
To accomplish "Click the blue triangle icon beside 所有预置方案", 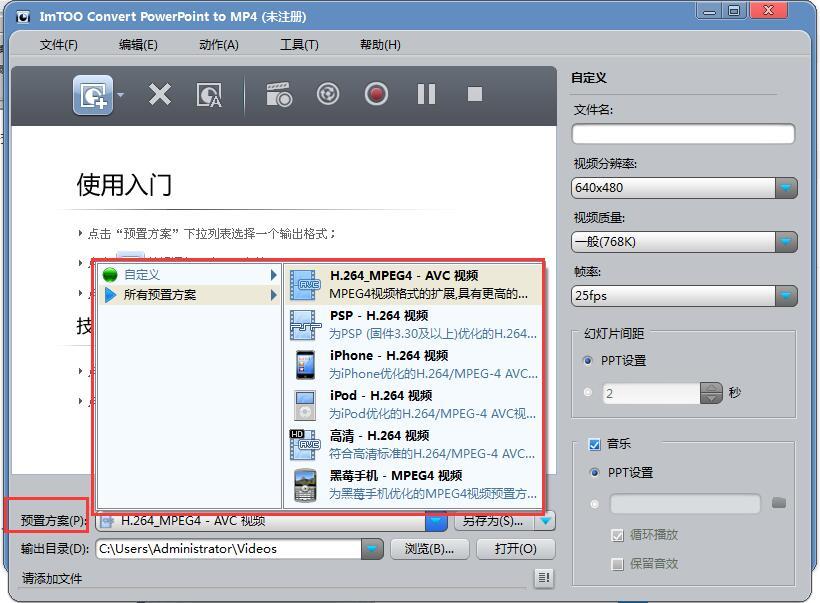I will tap(110, 295).
